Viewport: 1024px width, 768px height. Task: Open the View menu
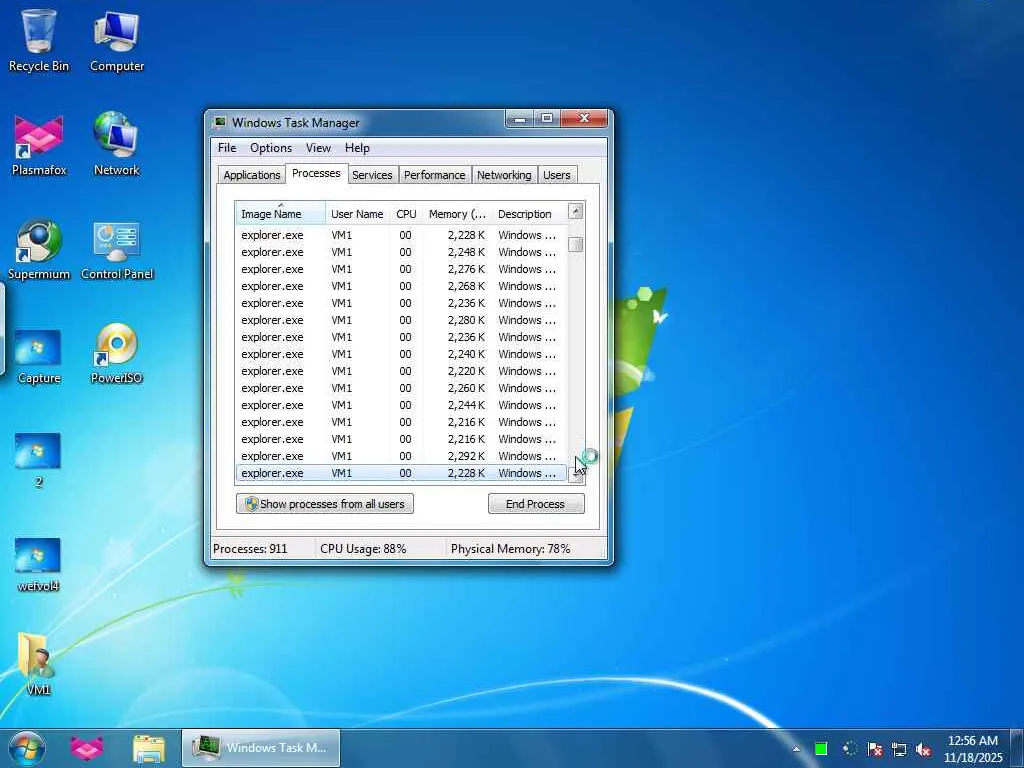click(x=318, y=148)
